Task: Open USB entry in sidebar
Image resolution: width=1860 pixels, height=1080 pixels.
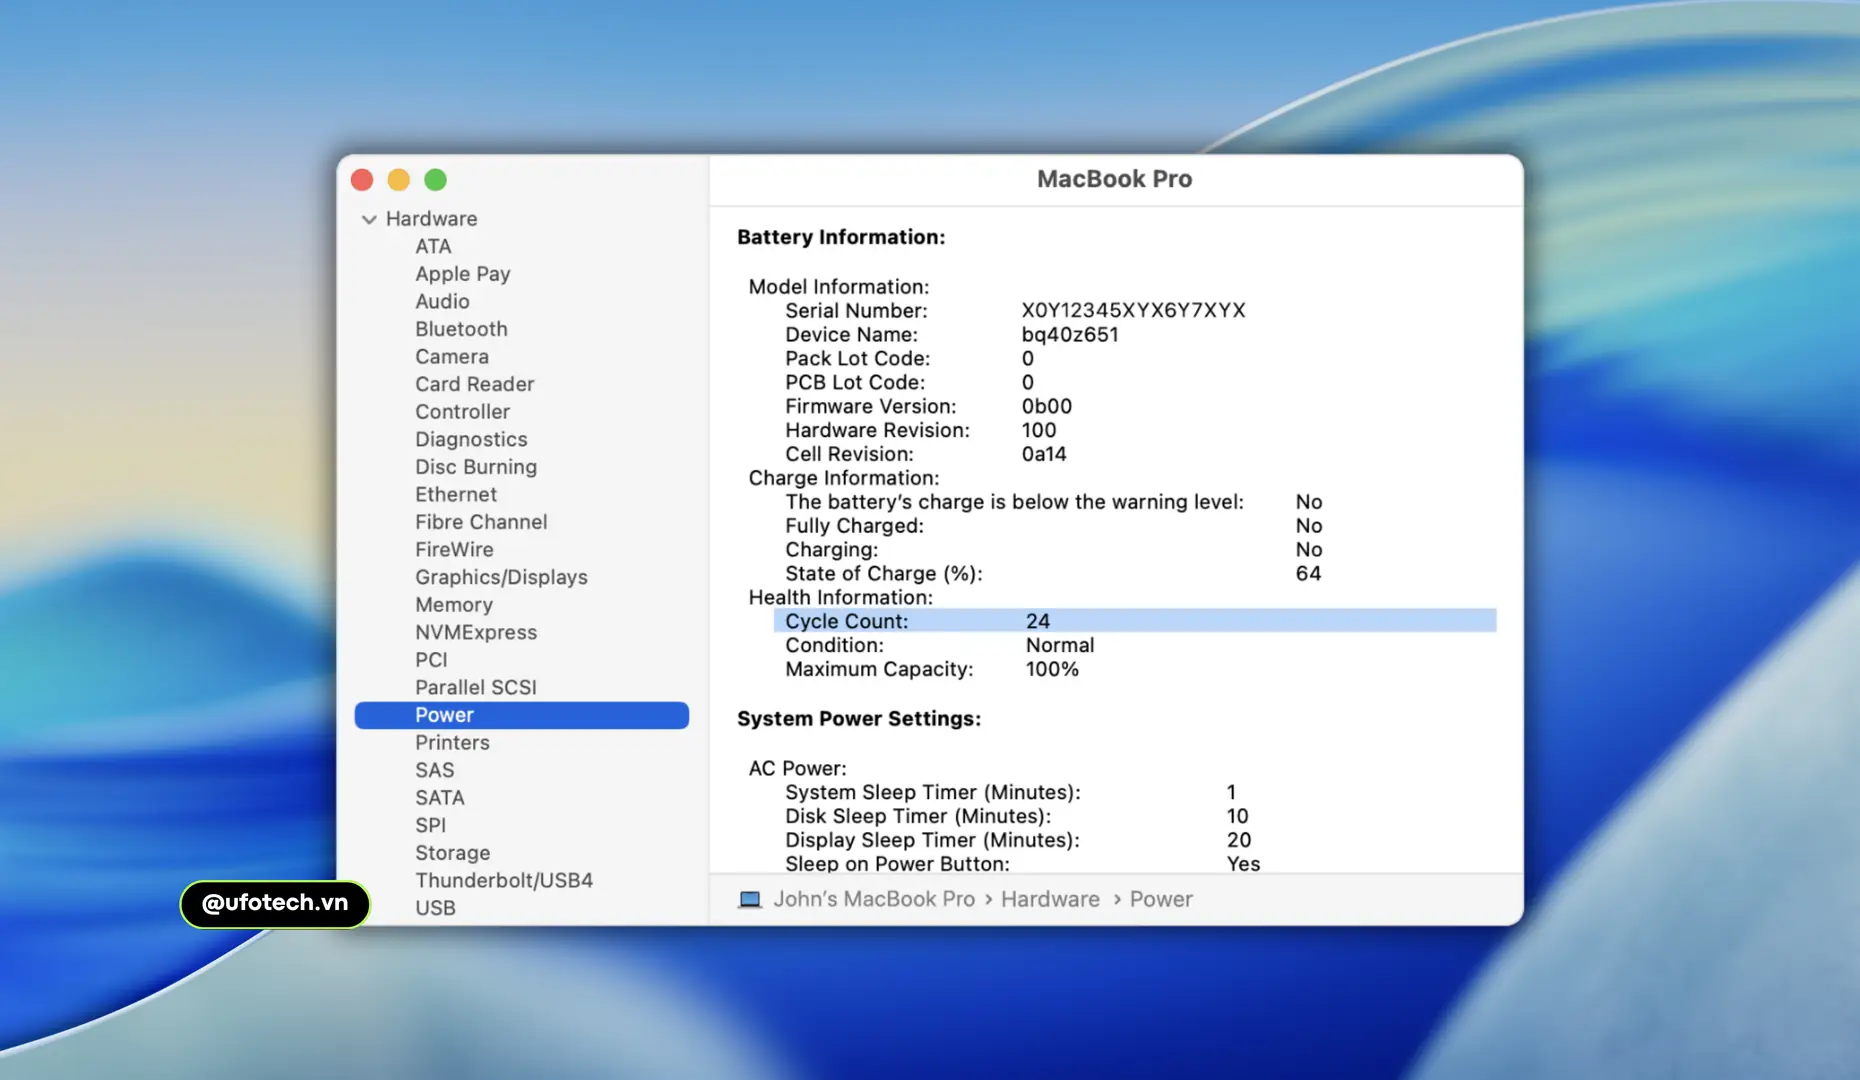Action: coord(435,908)
